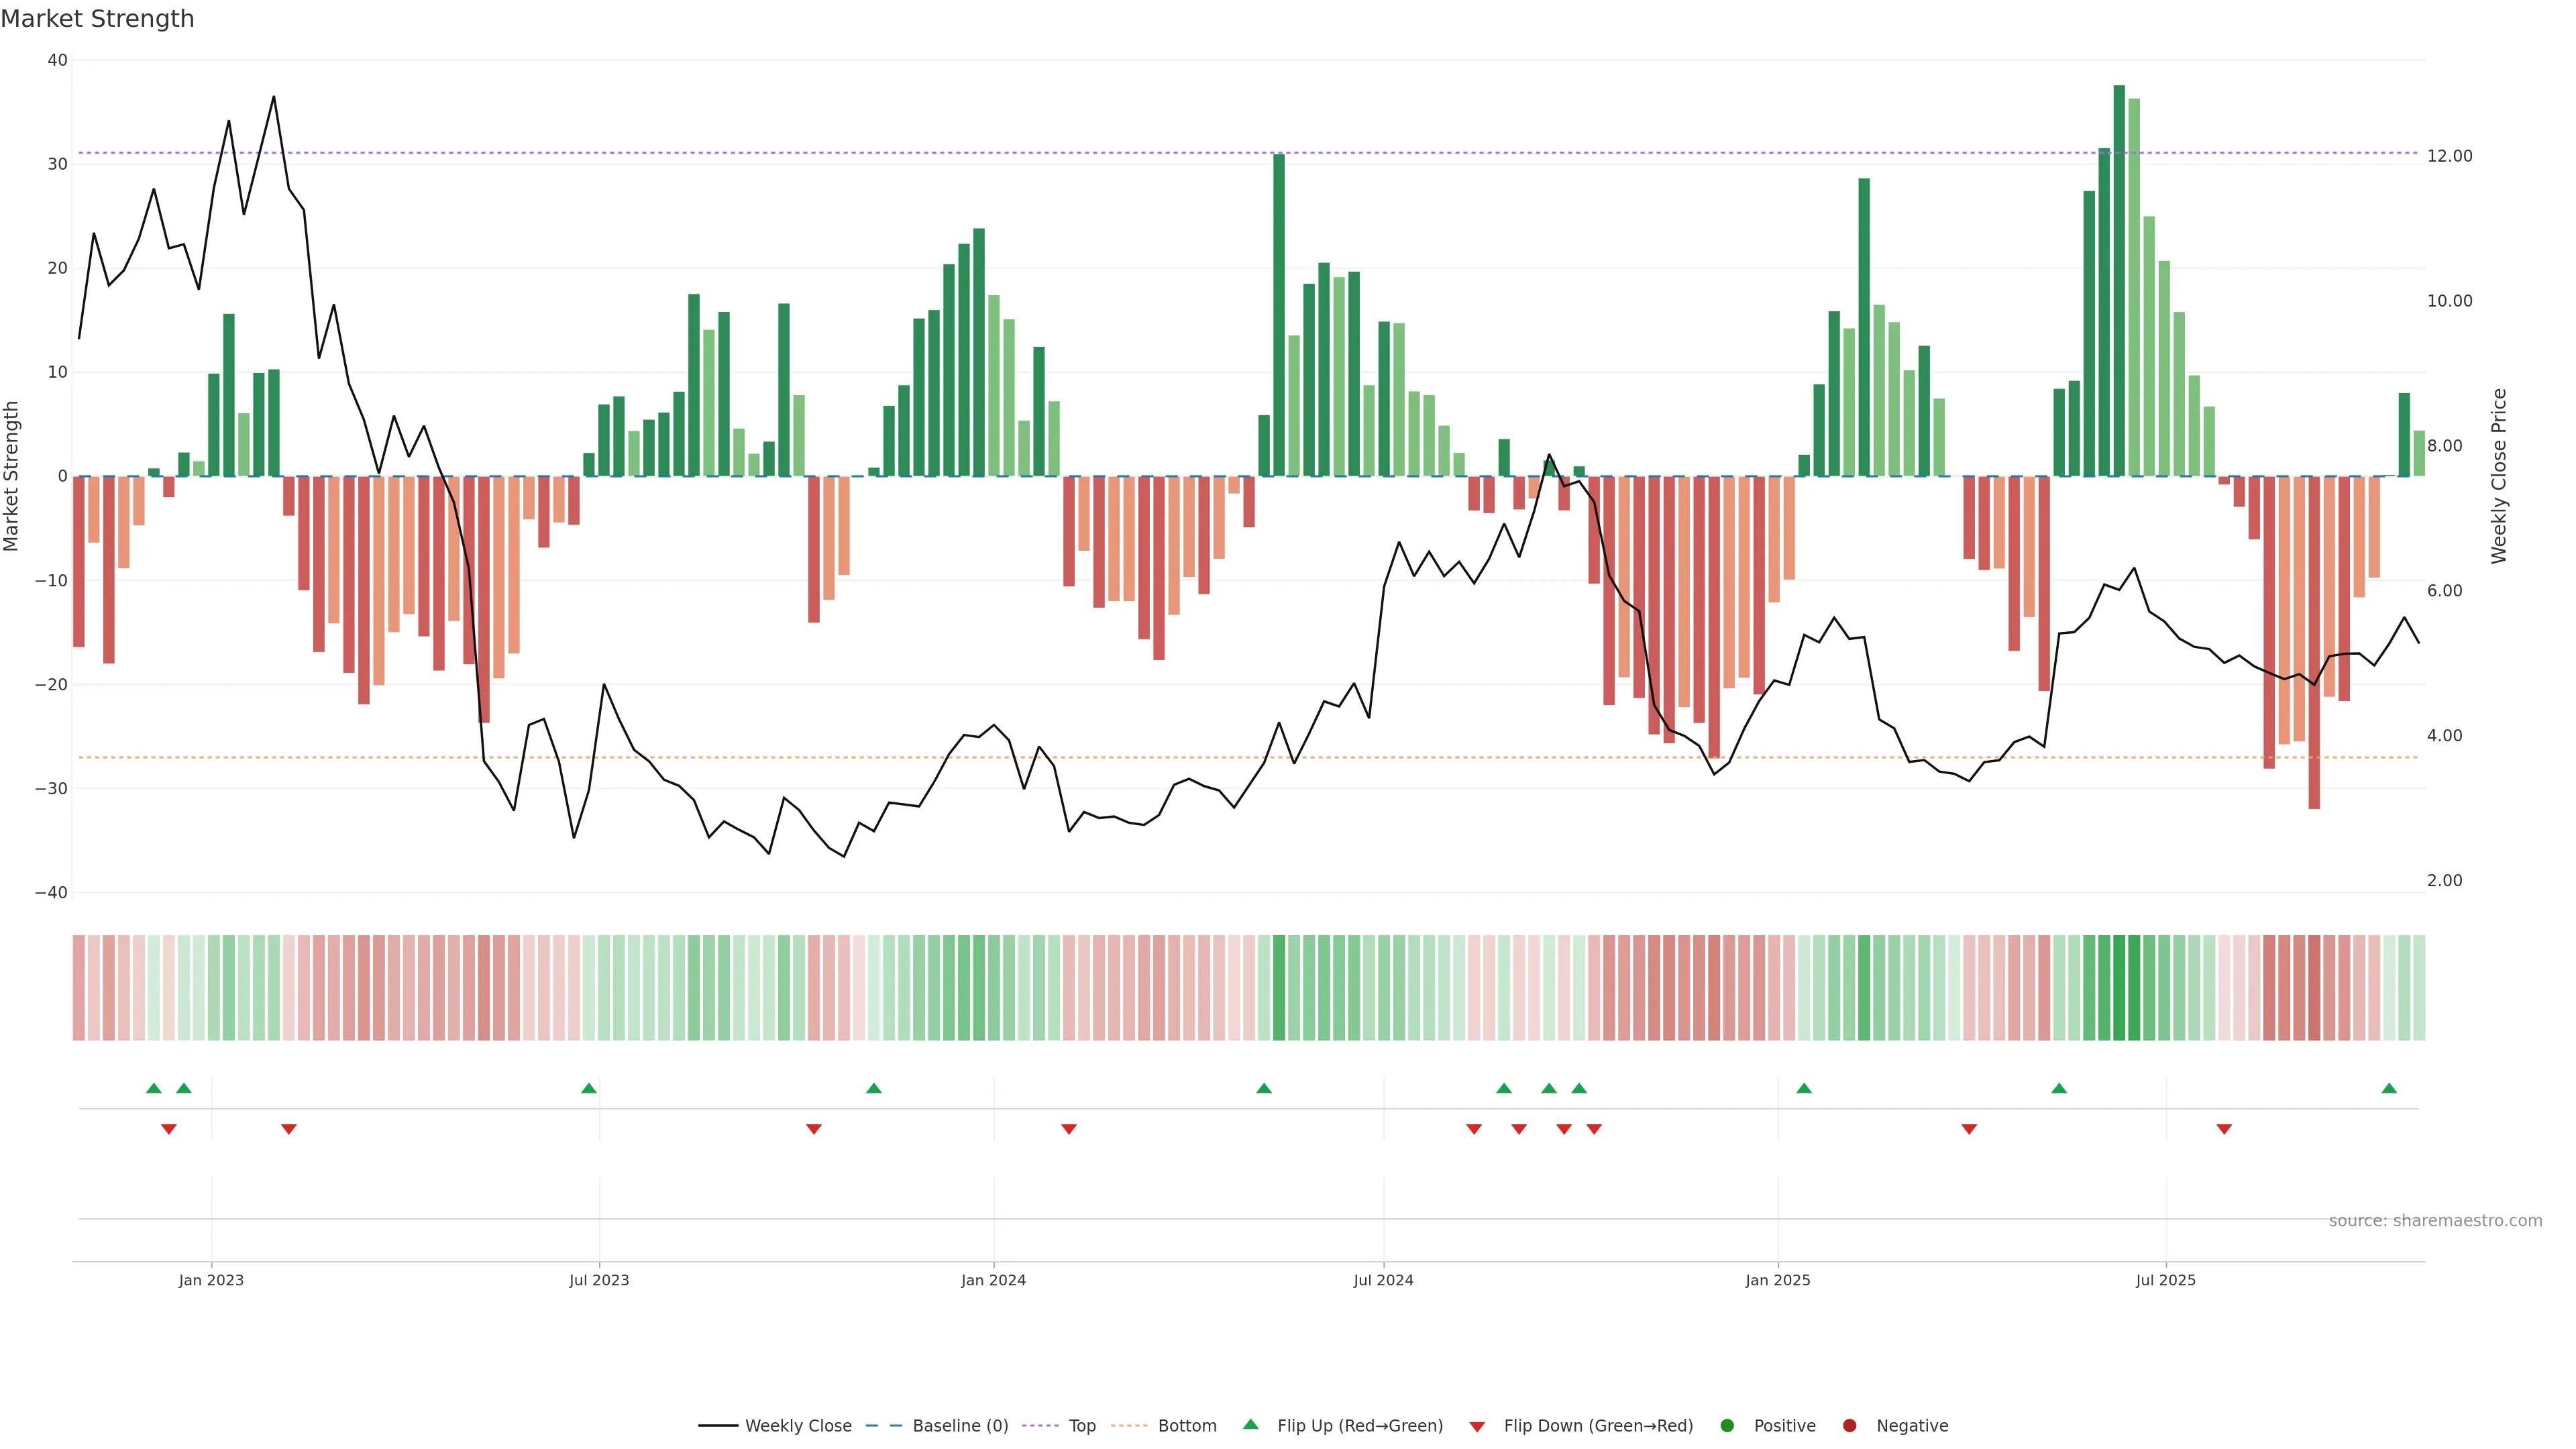Click the source: sharemaestro.com text
Screen dimensions: 2576x1449
coord(2435,1221)
